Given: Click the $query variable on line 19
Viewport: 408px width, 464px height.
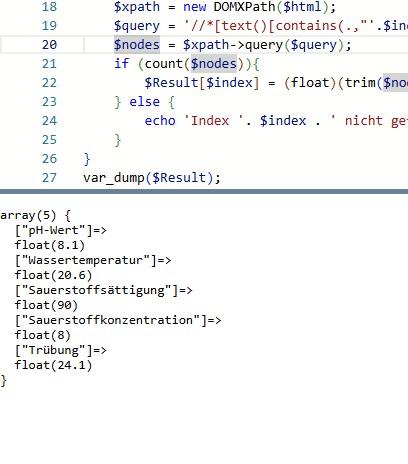Looking at the screenshot, I should [x=137, y=26].
